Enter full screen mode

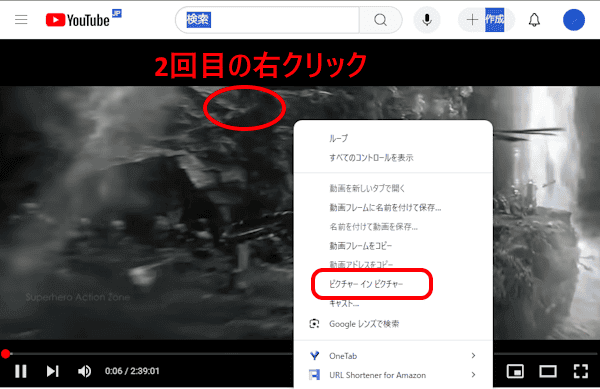pos(581,371)
